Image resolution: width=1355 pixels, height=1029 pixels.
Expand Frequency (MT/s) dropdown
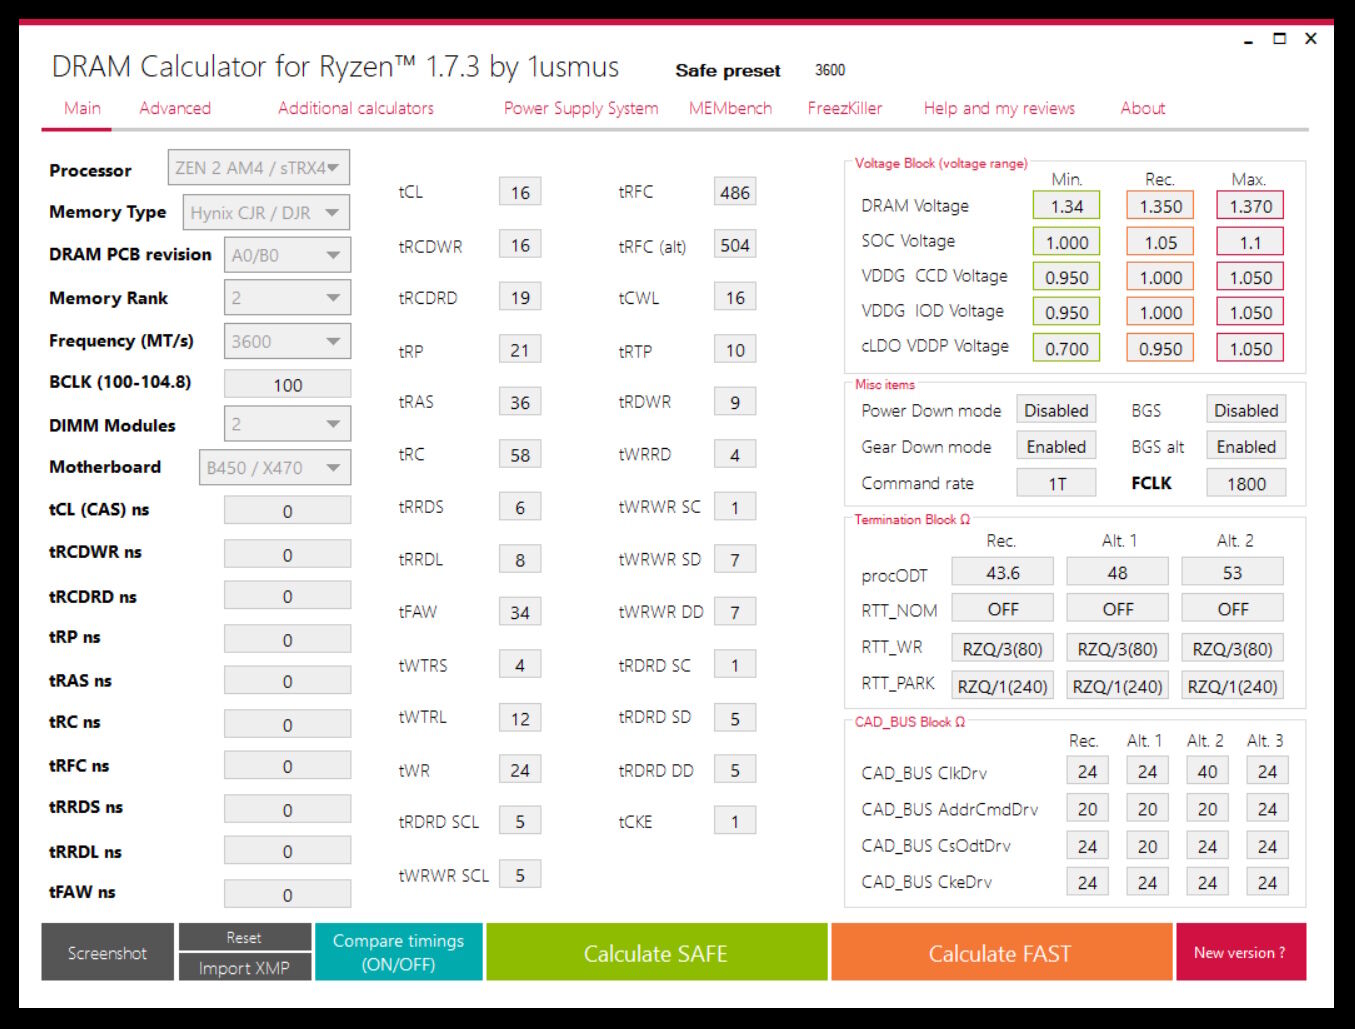(287, 341)
